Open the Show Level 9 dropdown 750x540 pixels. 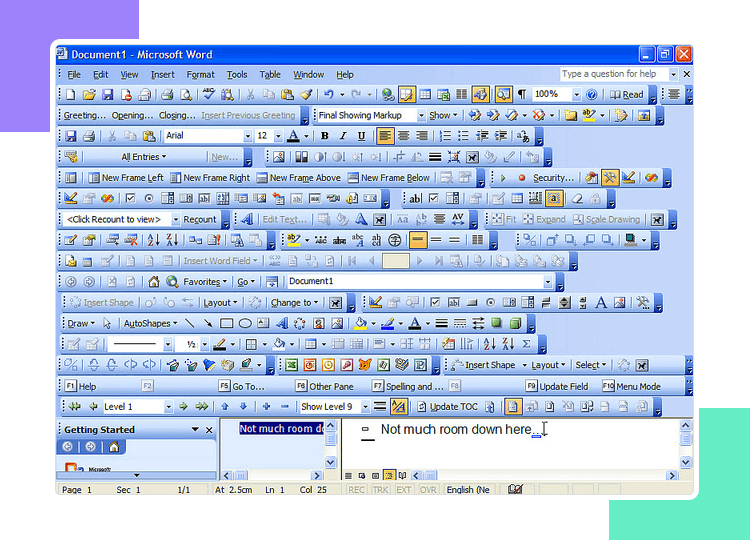pyautogui.click(x=365, y=407)
